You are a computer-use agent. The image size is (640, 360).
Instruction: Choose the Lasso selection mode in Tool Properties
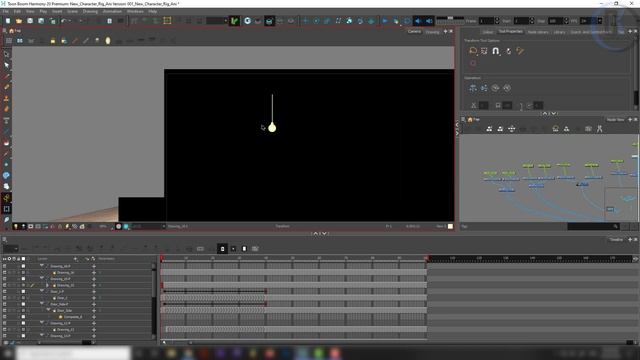(473, 51)
